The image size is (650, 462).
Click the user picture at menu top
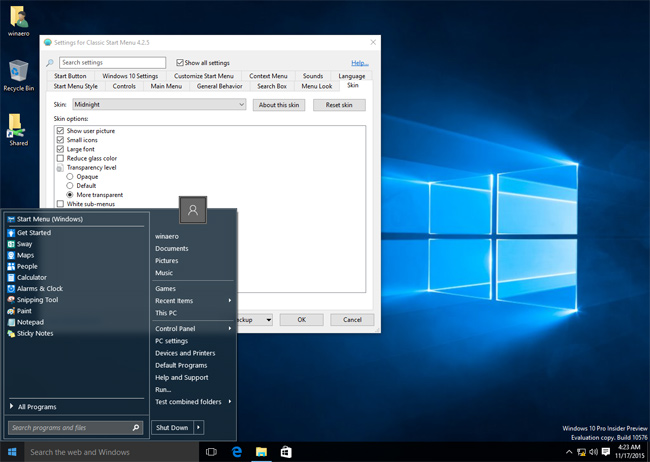(193, 208)
